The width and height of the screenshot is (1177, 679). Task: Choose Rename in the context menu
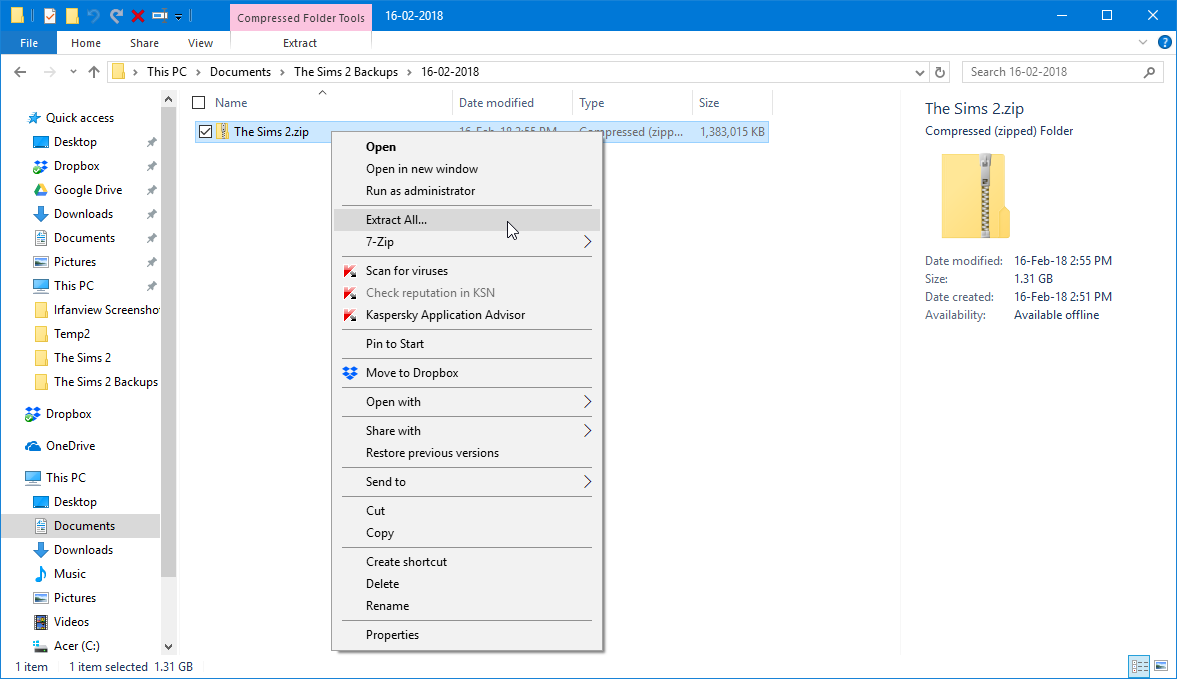(x=466, y=605)
